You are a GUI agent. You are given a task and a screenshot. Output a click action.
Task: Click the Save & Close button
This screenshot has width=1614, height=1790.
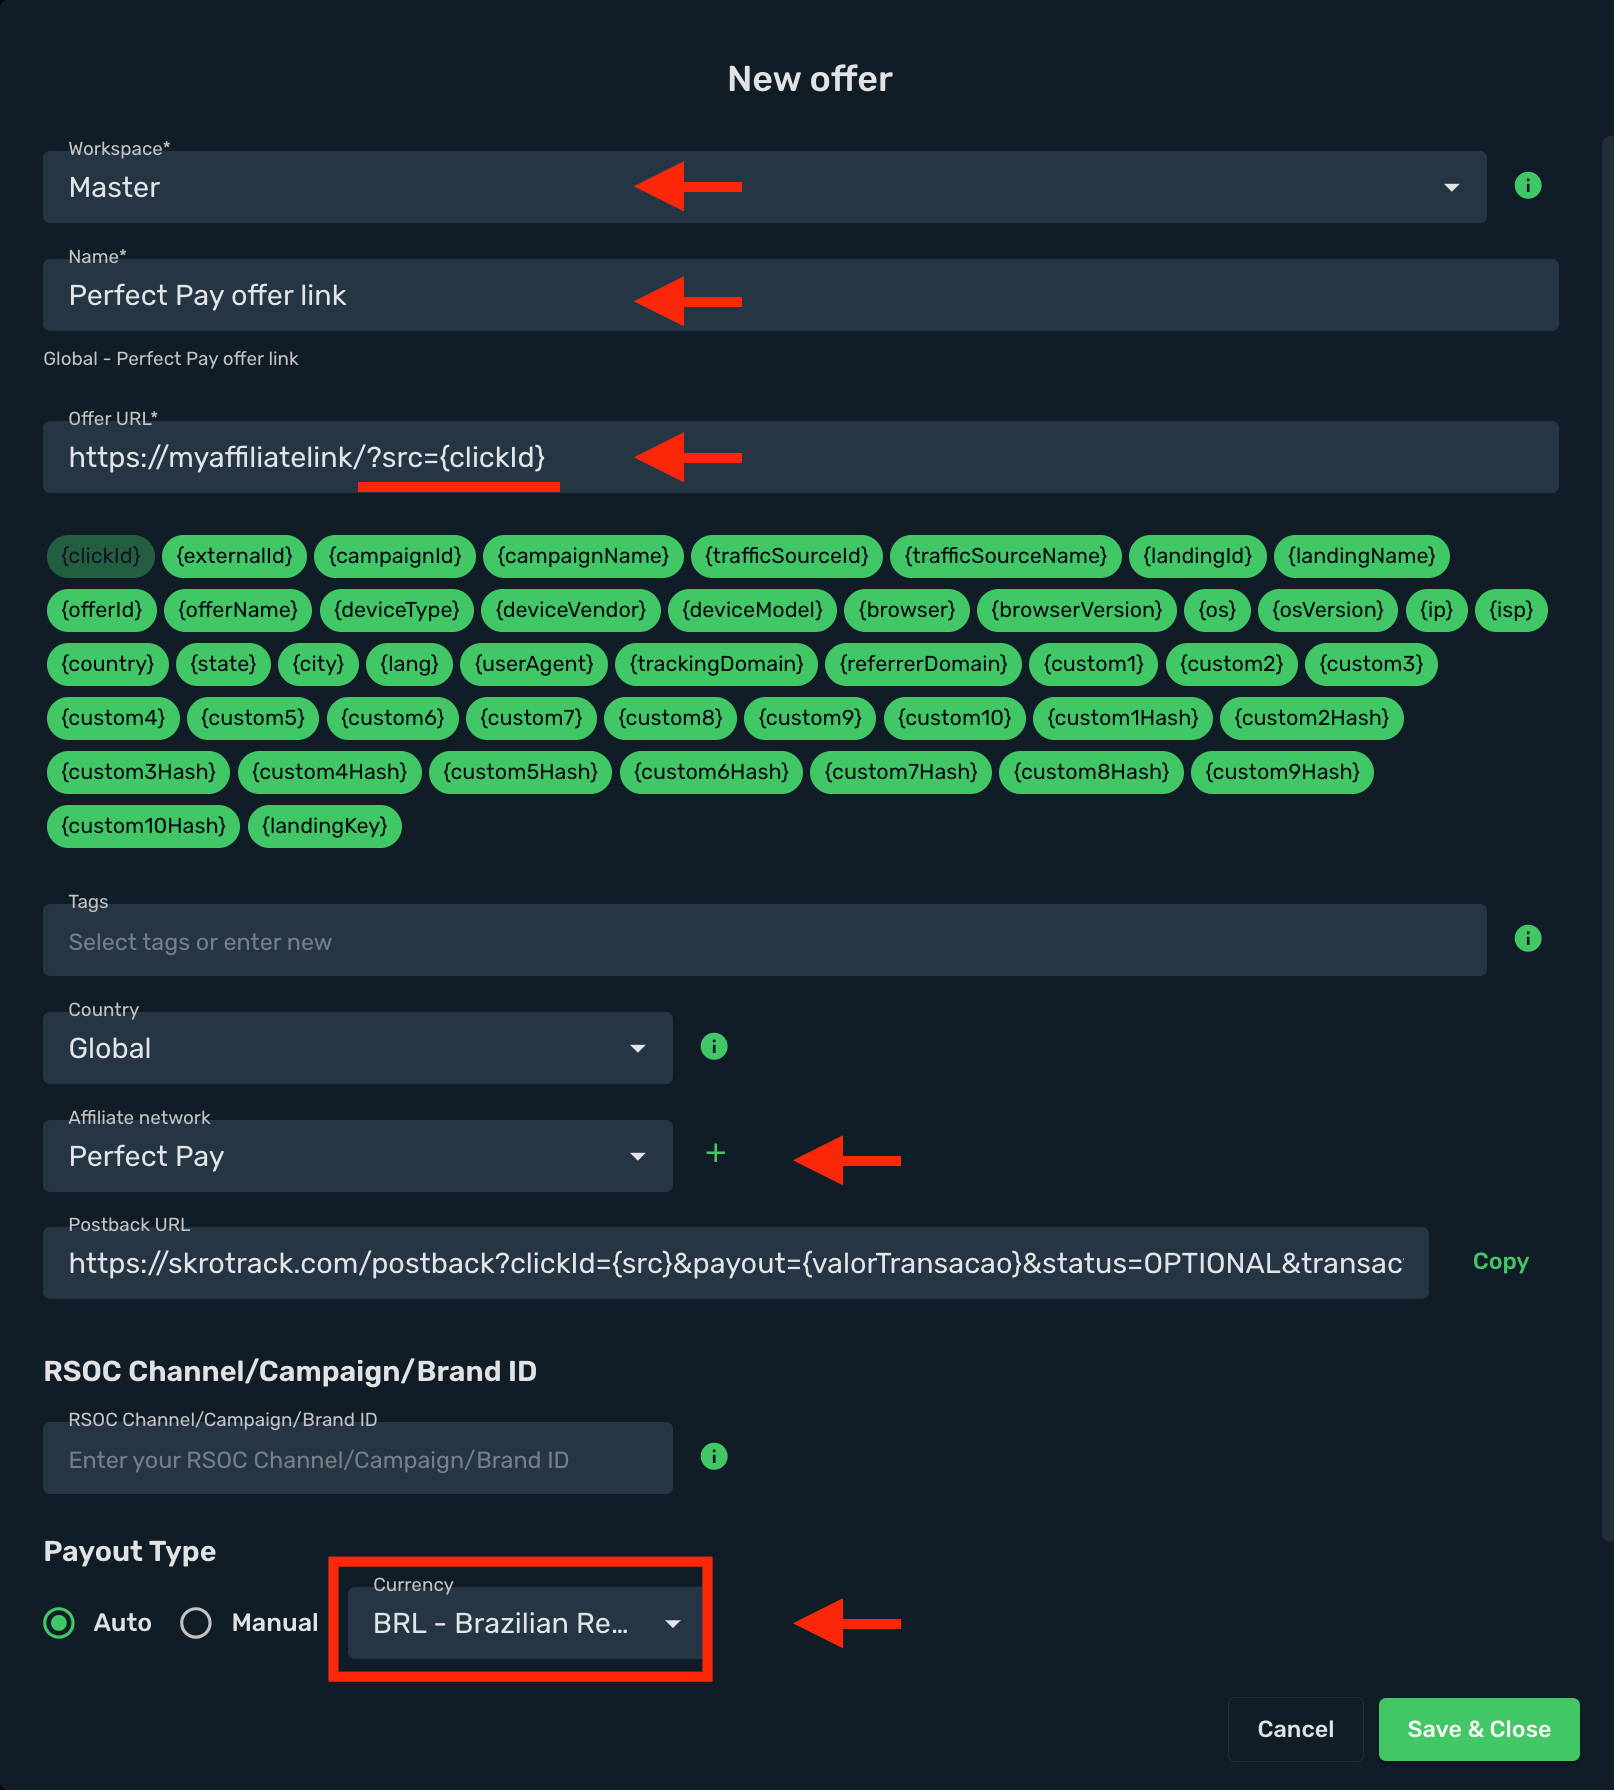coord(1479,1729)
